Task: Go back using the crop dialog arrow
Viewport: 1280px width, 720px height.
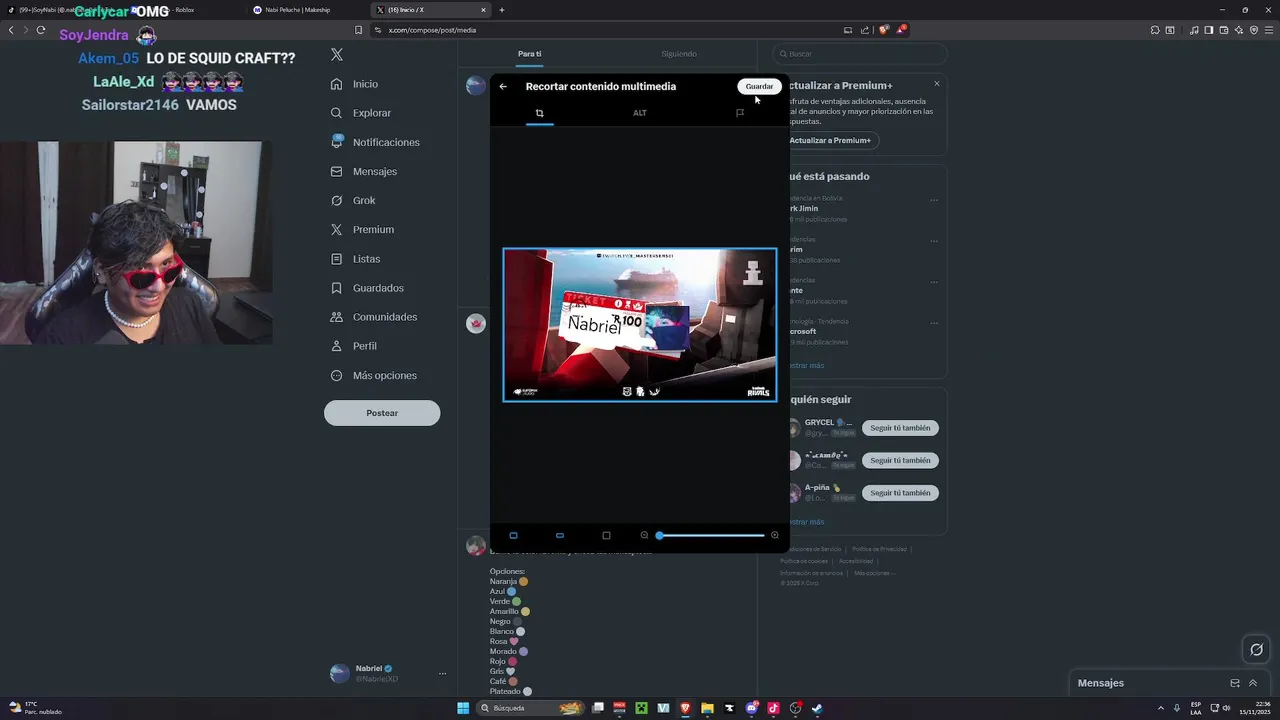Action: tap(503, 87)
